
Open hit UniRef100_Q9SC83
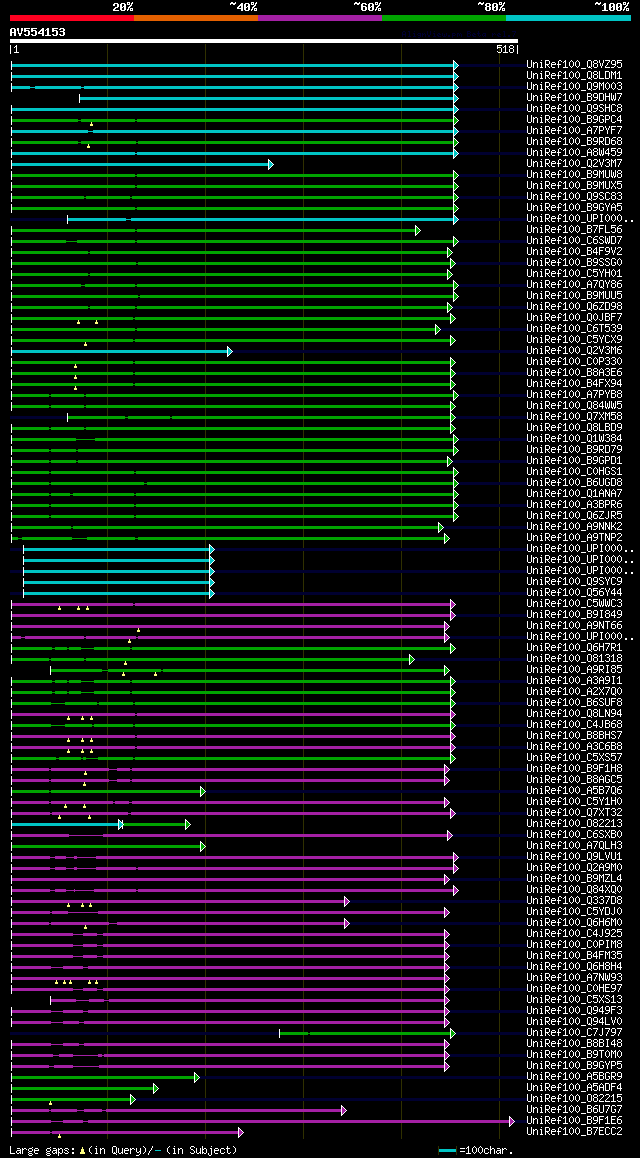pyautogui.click(x=574, y=196)
